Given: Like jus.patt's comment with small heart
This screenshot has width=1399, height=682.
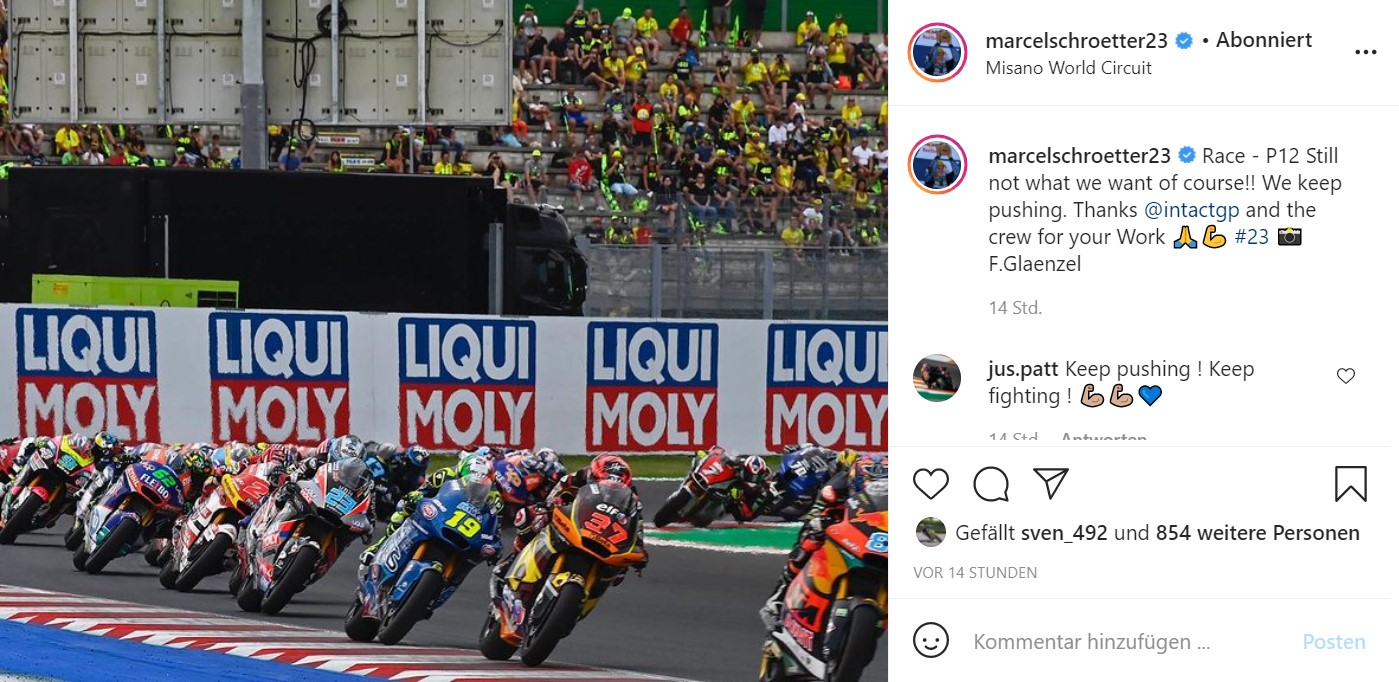Looking at the screenshot, I should (x=1346, y=376).
